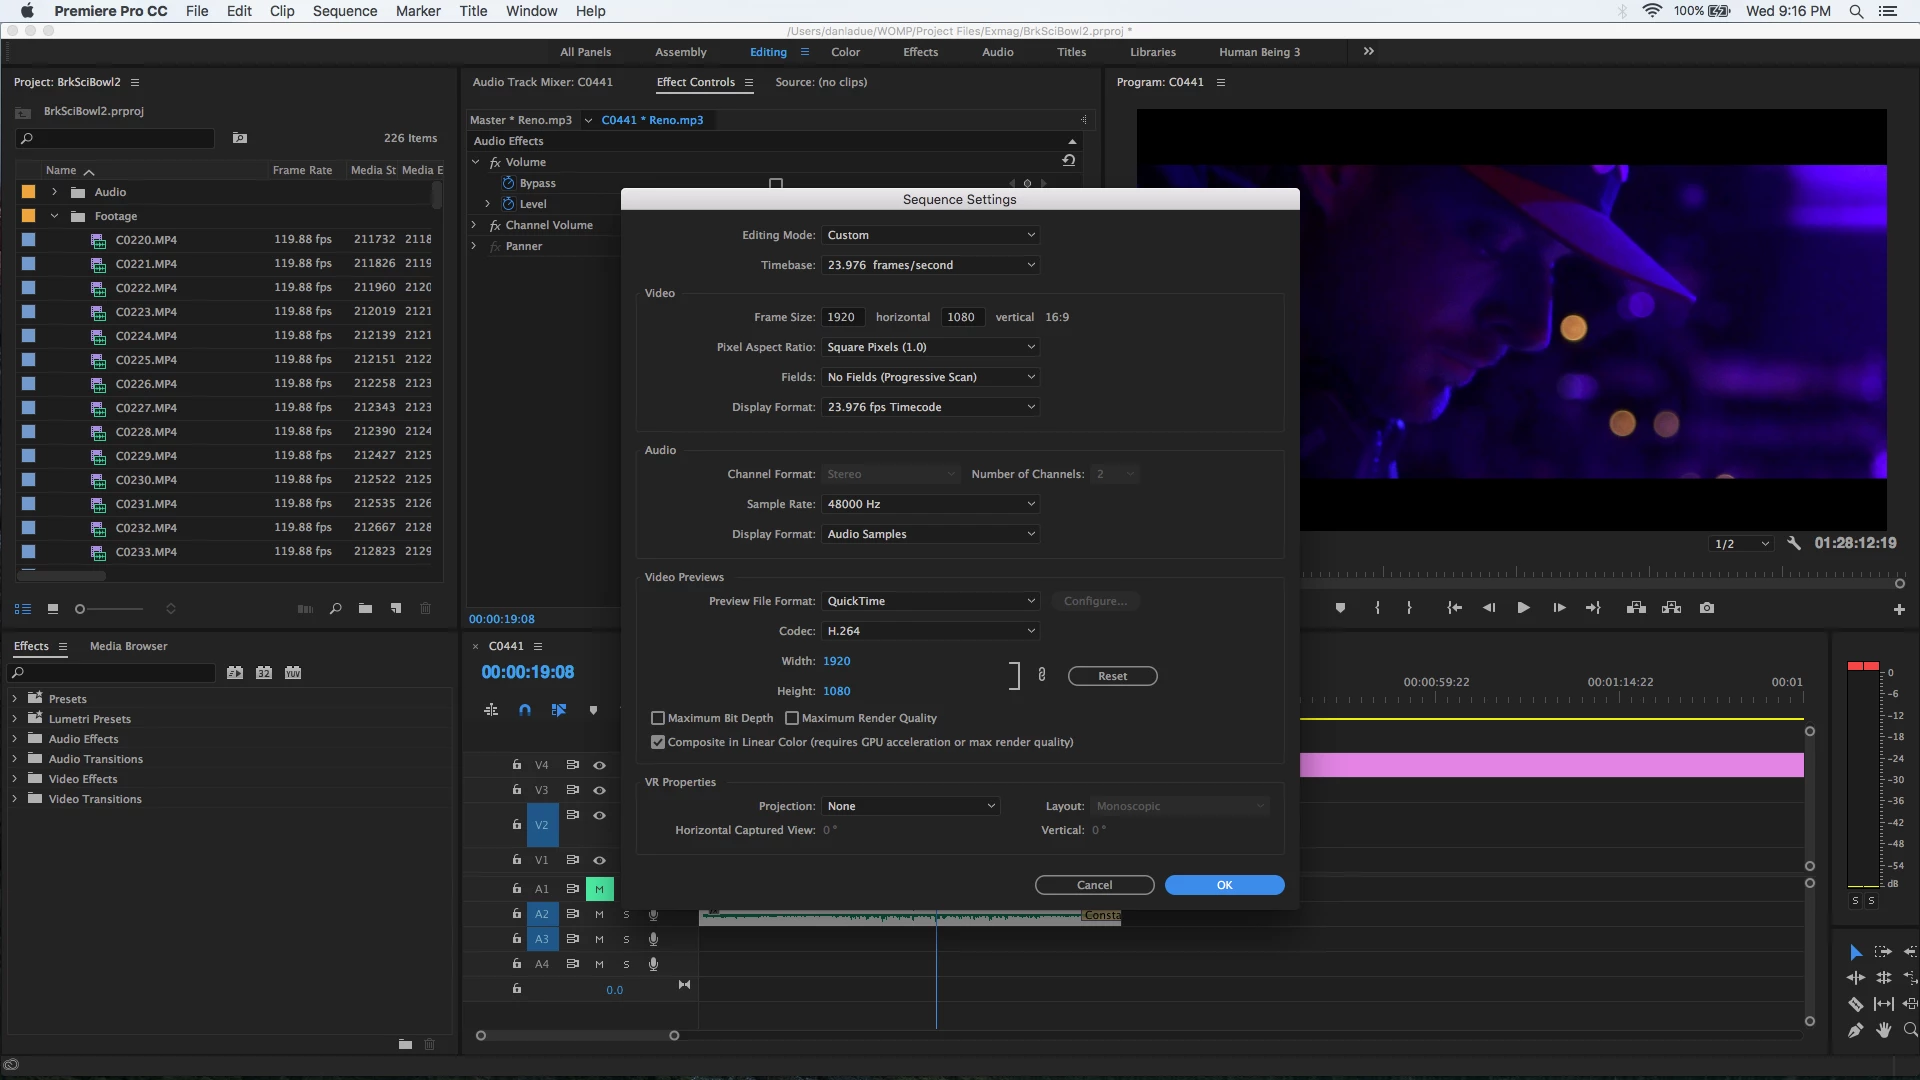Select the Razor tool in tools panel
Screen dimensions: 1920x1080
point(1855,1004)
